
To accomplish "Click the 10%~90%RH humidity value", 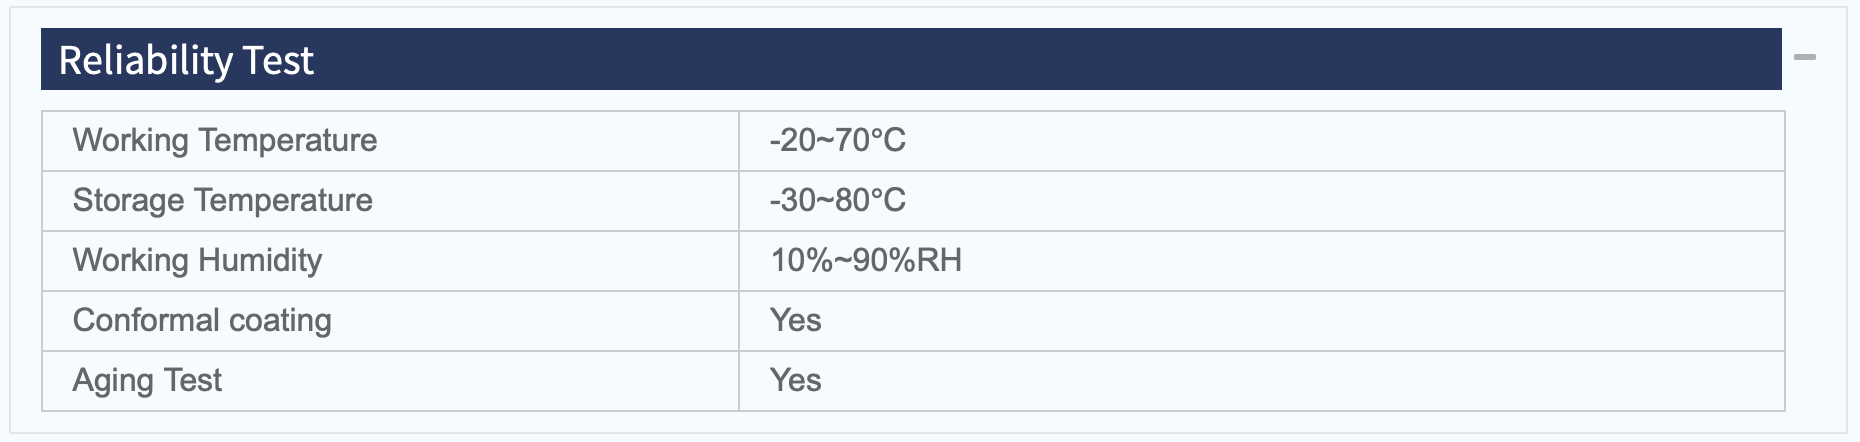I will pyautogui.click(x=865, y=260).
